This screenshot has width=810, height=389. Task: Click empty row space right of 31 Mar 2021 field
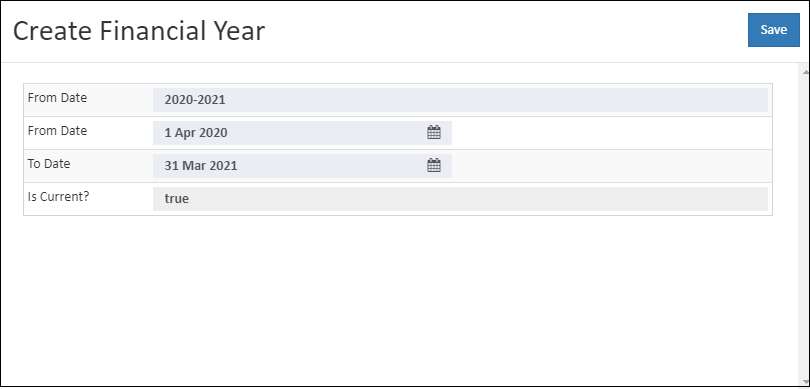612,166
